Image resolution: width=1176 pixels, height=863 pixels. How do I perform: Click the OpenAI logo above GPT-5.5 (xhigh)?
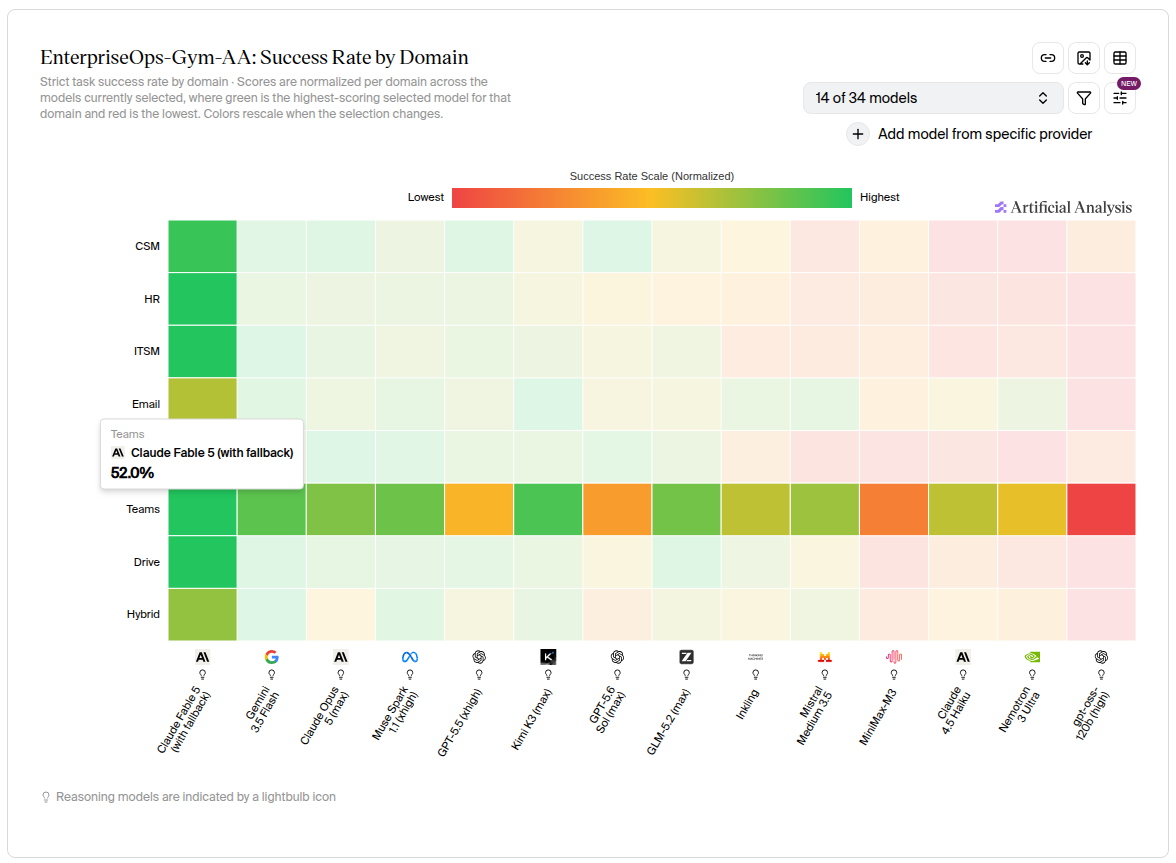[x=478, y=657]
